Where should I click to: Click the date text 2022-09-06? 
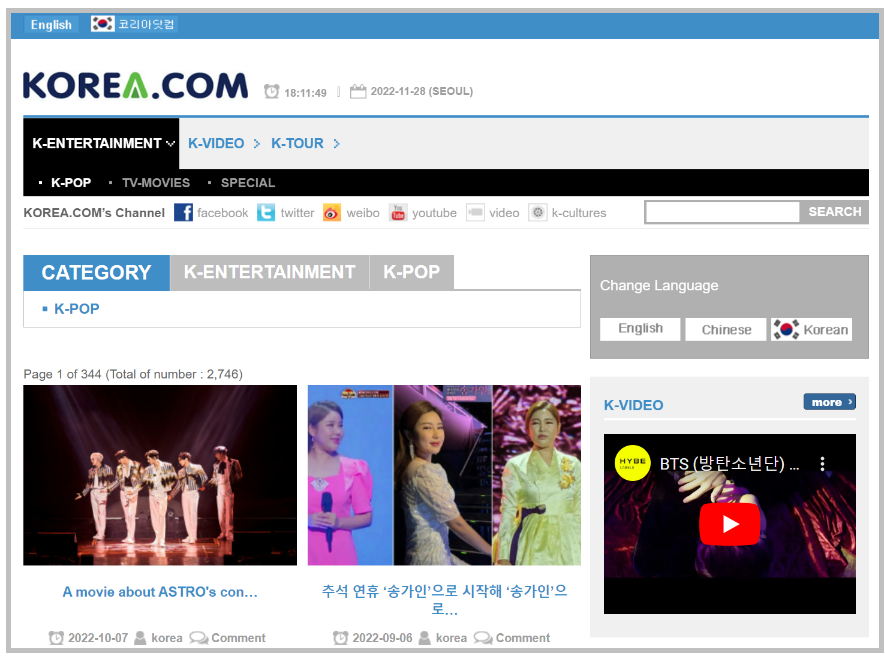click(383, 638)
